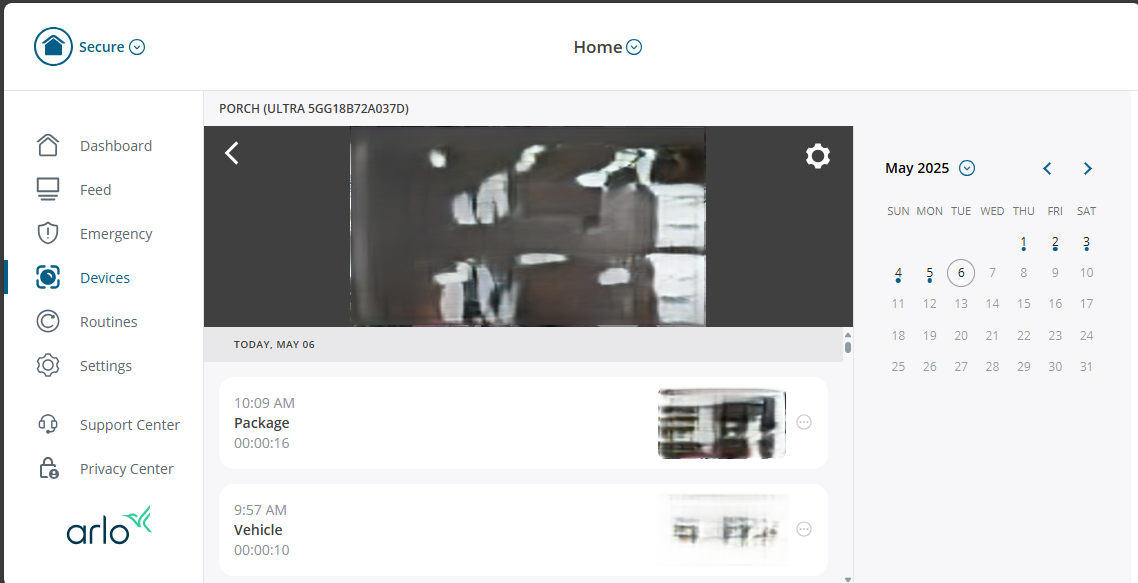Image resolution: width=1138 pixels, height=583 pixels.
Task: Open camera settings gear on video player
Action: [818, 156]
